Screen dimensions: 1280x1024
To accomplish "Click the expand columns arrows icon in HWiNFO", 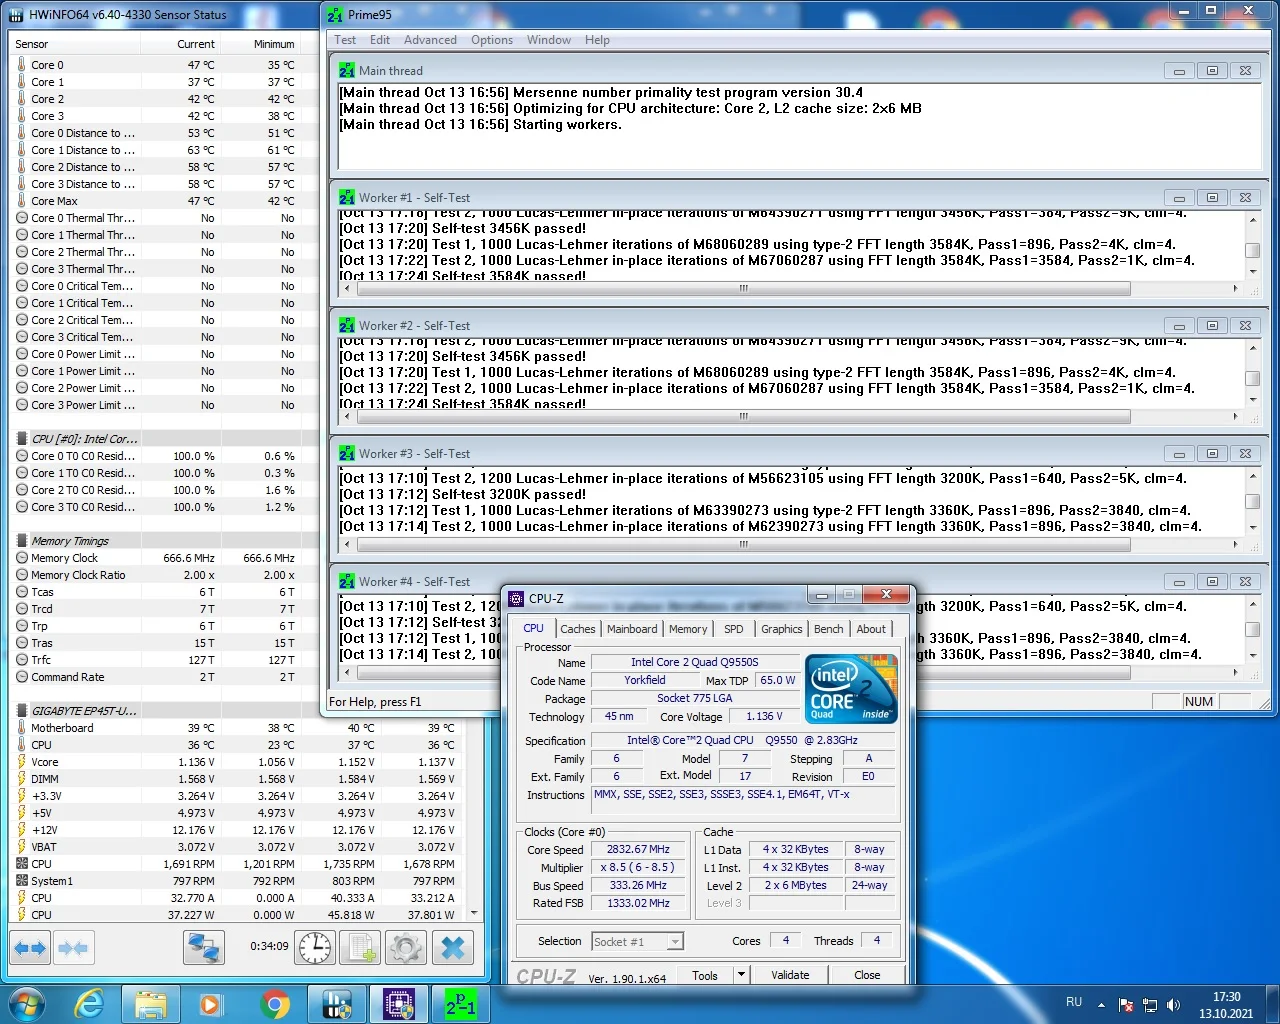I will [30, 947].
